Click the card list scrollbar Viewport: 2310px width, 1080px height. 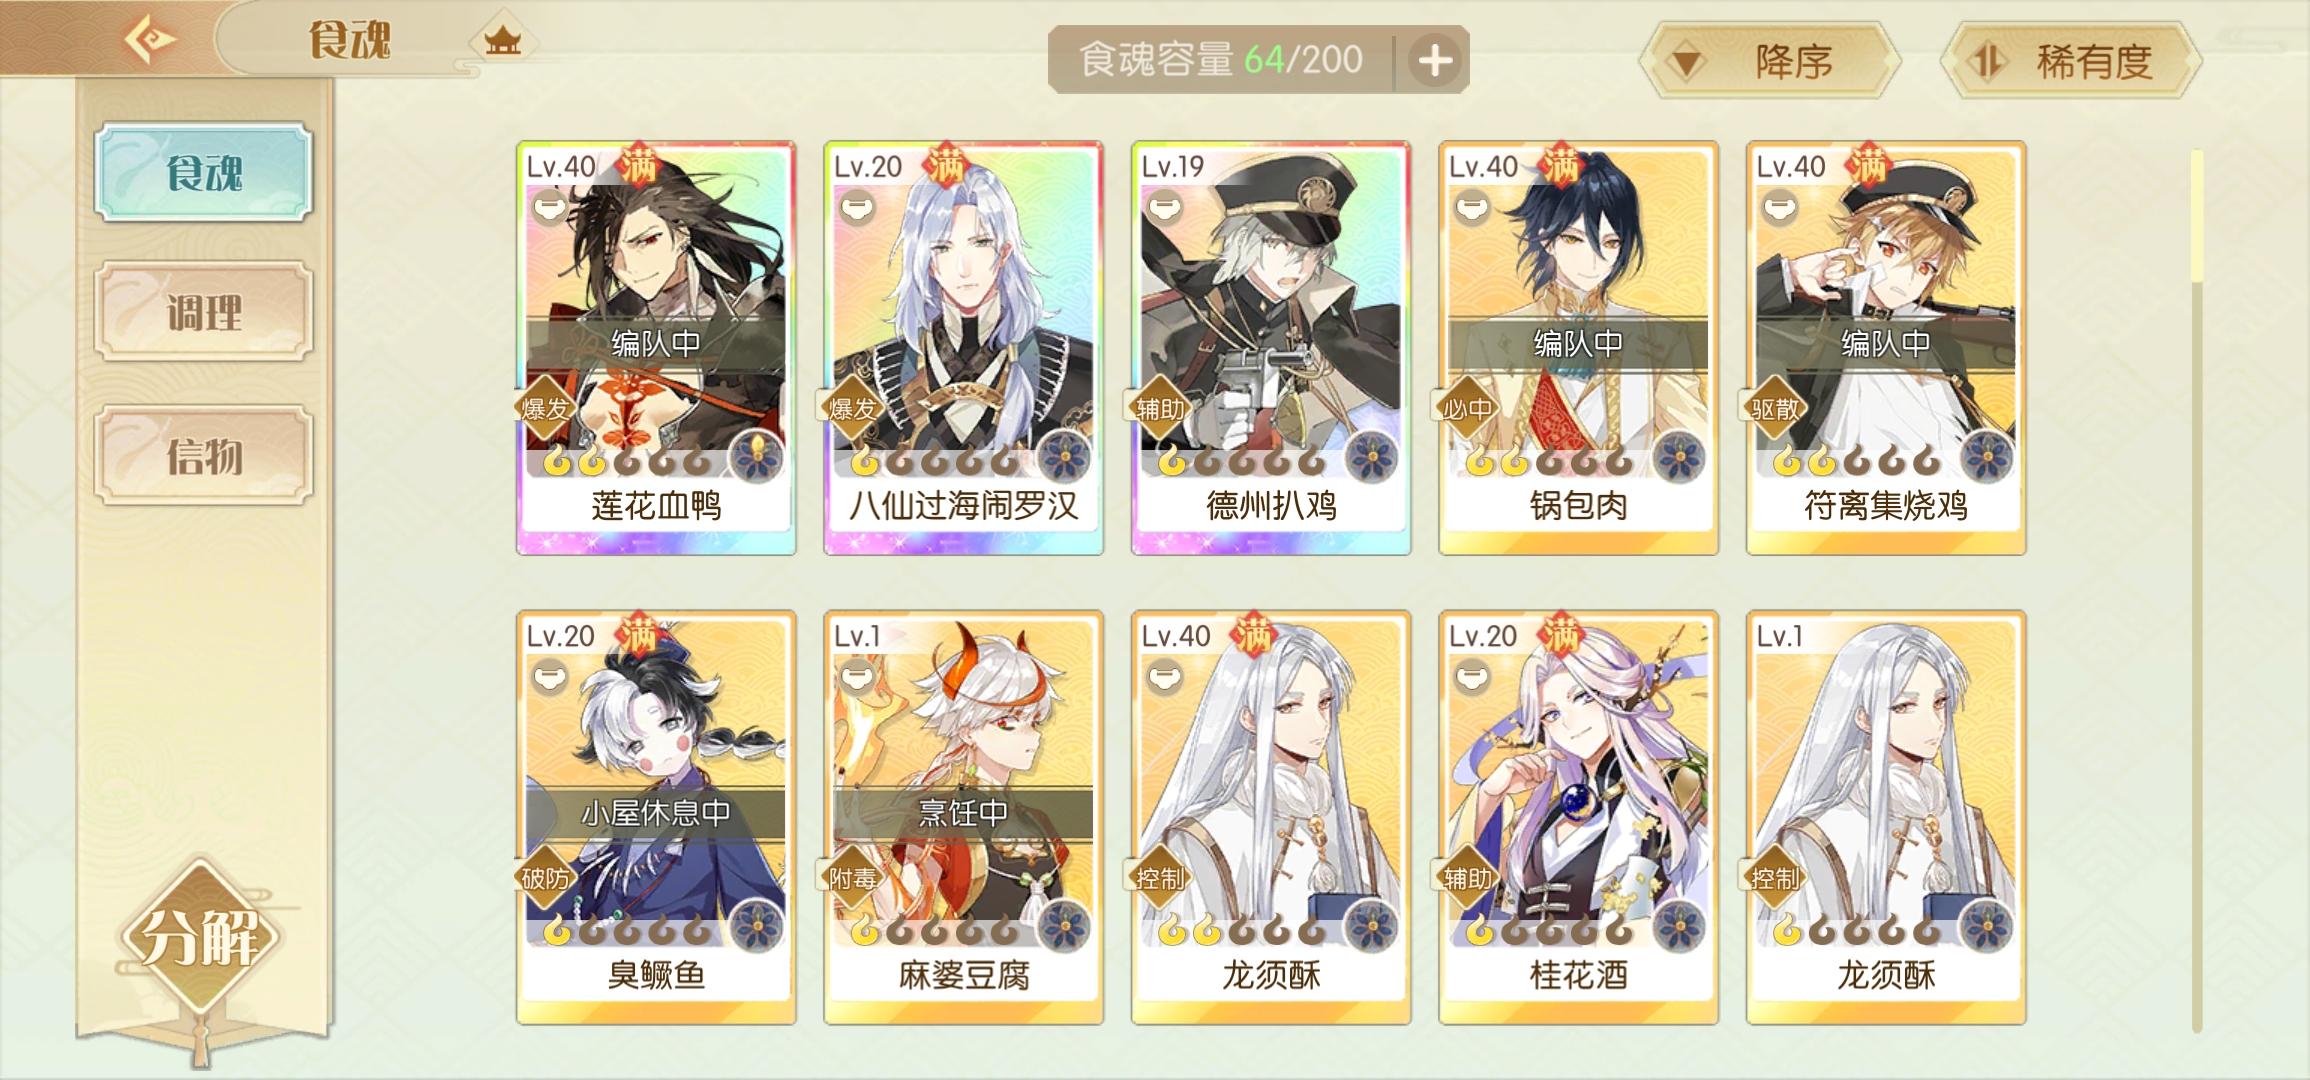tap(2197, 590)
